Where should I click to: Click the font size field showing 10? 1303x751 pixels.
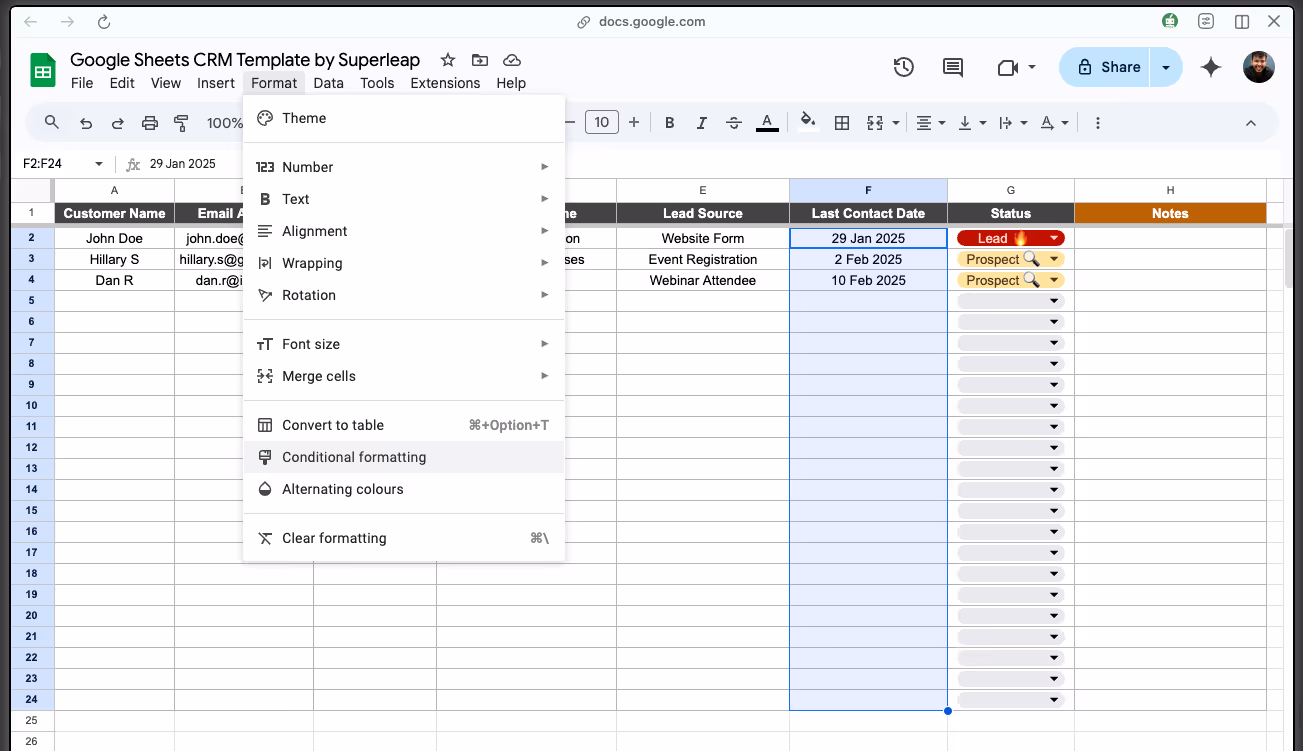(601, 123)
